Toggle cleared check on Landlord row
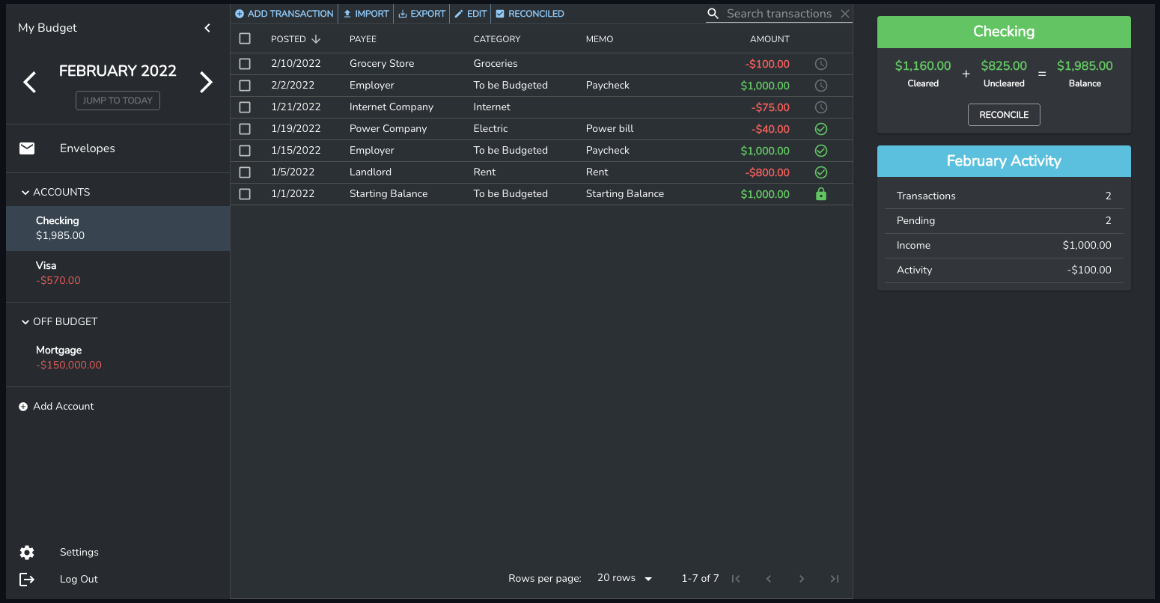Image resolution: width=1160 pixels, height=603 pixels. click(x=820, y=172)
